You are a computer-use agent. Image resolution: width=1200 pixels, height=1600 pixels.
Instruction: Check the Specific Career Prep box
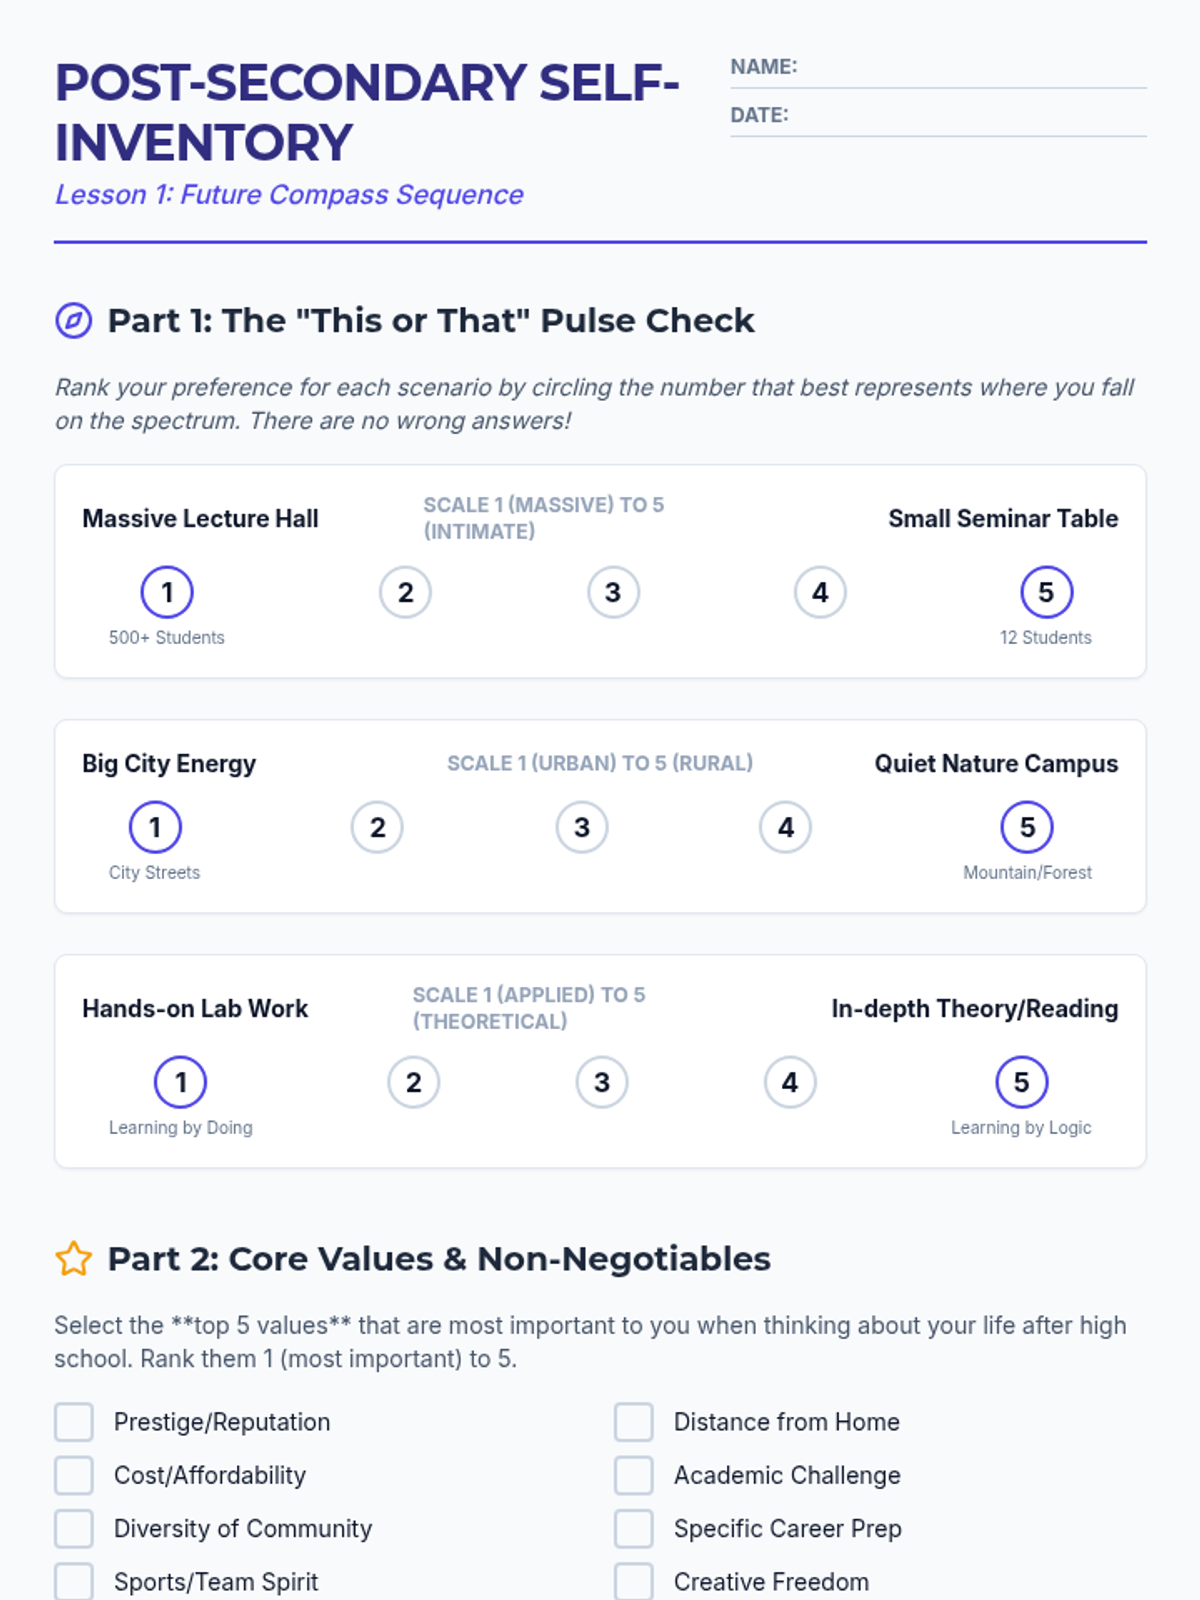point(634,1528)
